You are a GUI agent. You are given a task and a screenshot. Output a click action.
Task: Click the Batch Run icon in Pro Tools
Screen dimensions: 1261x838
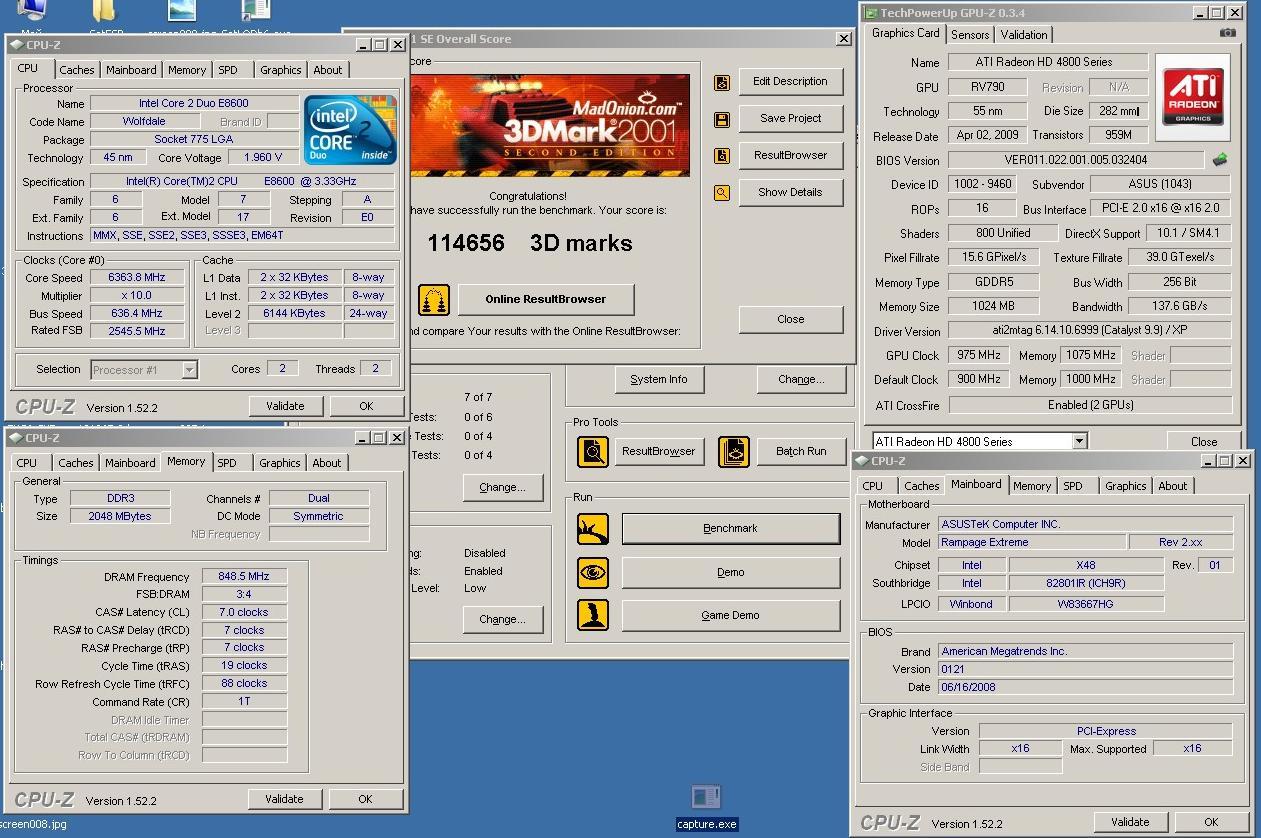(x=734, y=452)
